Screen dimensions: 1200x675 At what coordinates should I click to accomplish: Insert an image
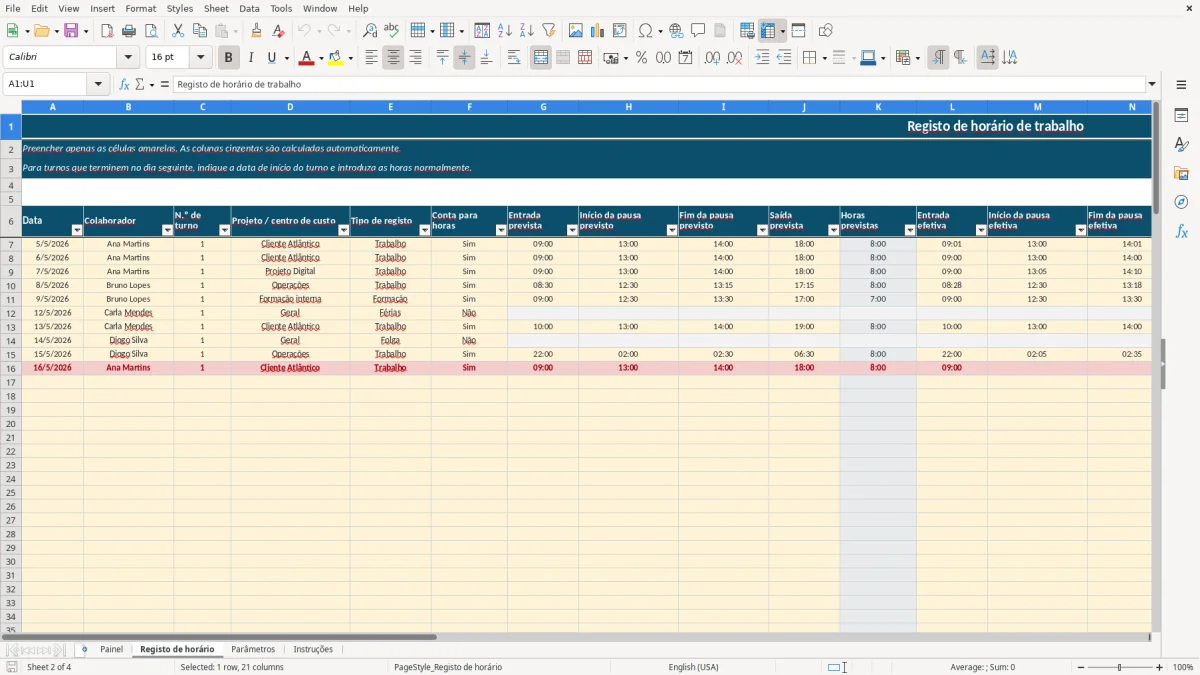coord(576,31)
